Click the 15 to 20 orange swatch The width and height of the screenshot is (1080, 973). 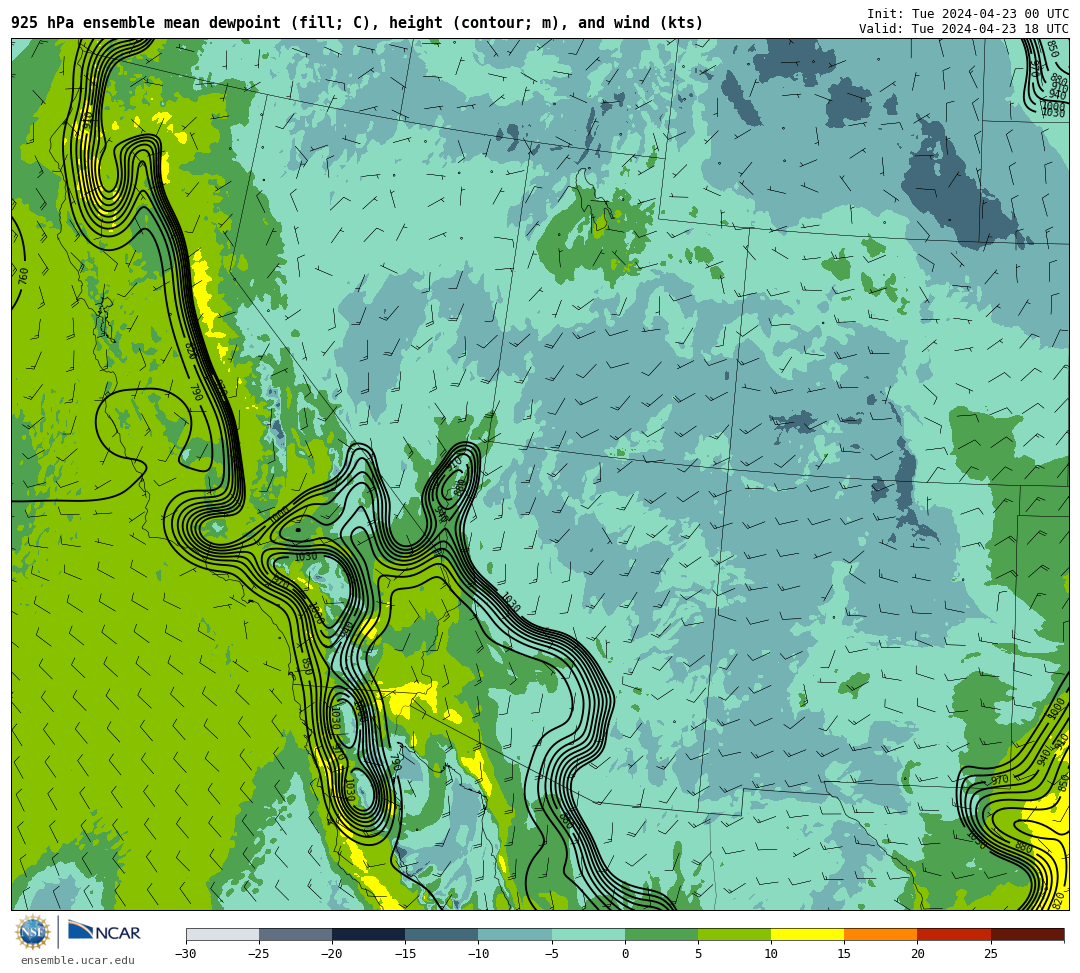click(x=881, y=934)
